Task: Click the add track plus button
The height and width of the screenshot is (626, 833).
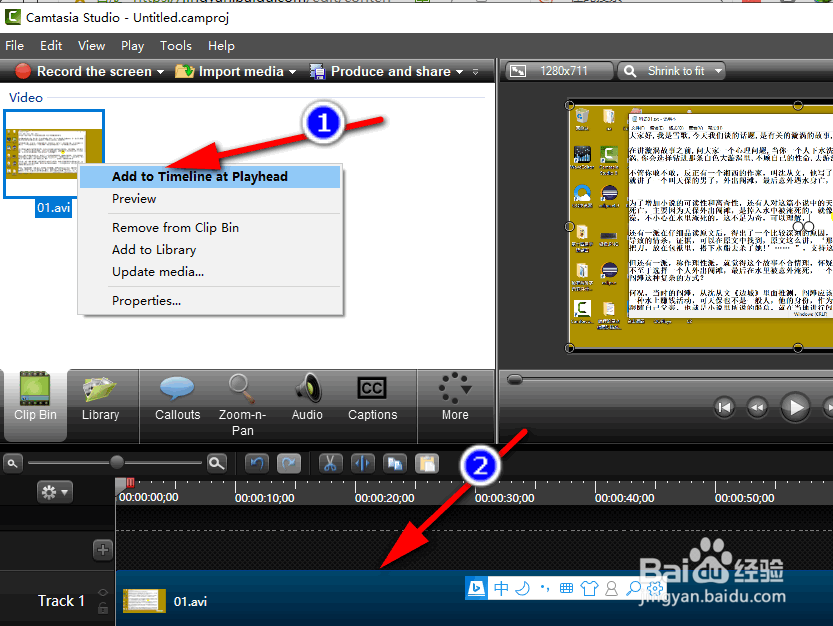Action: [103, 549]
